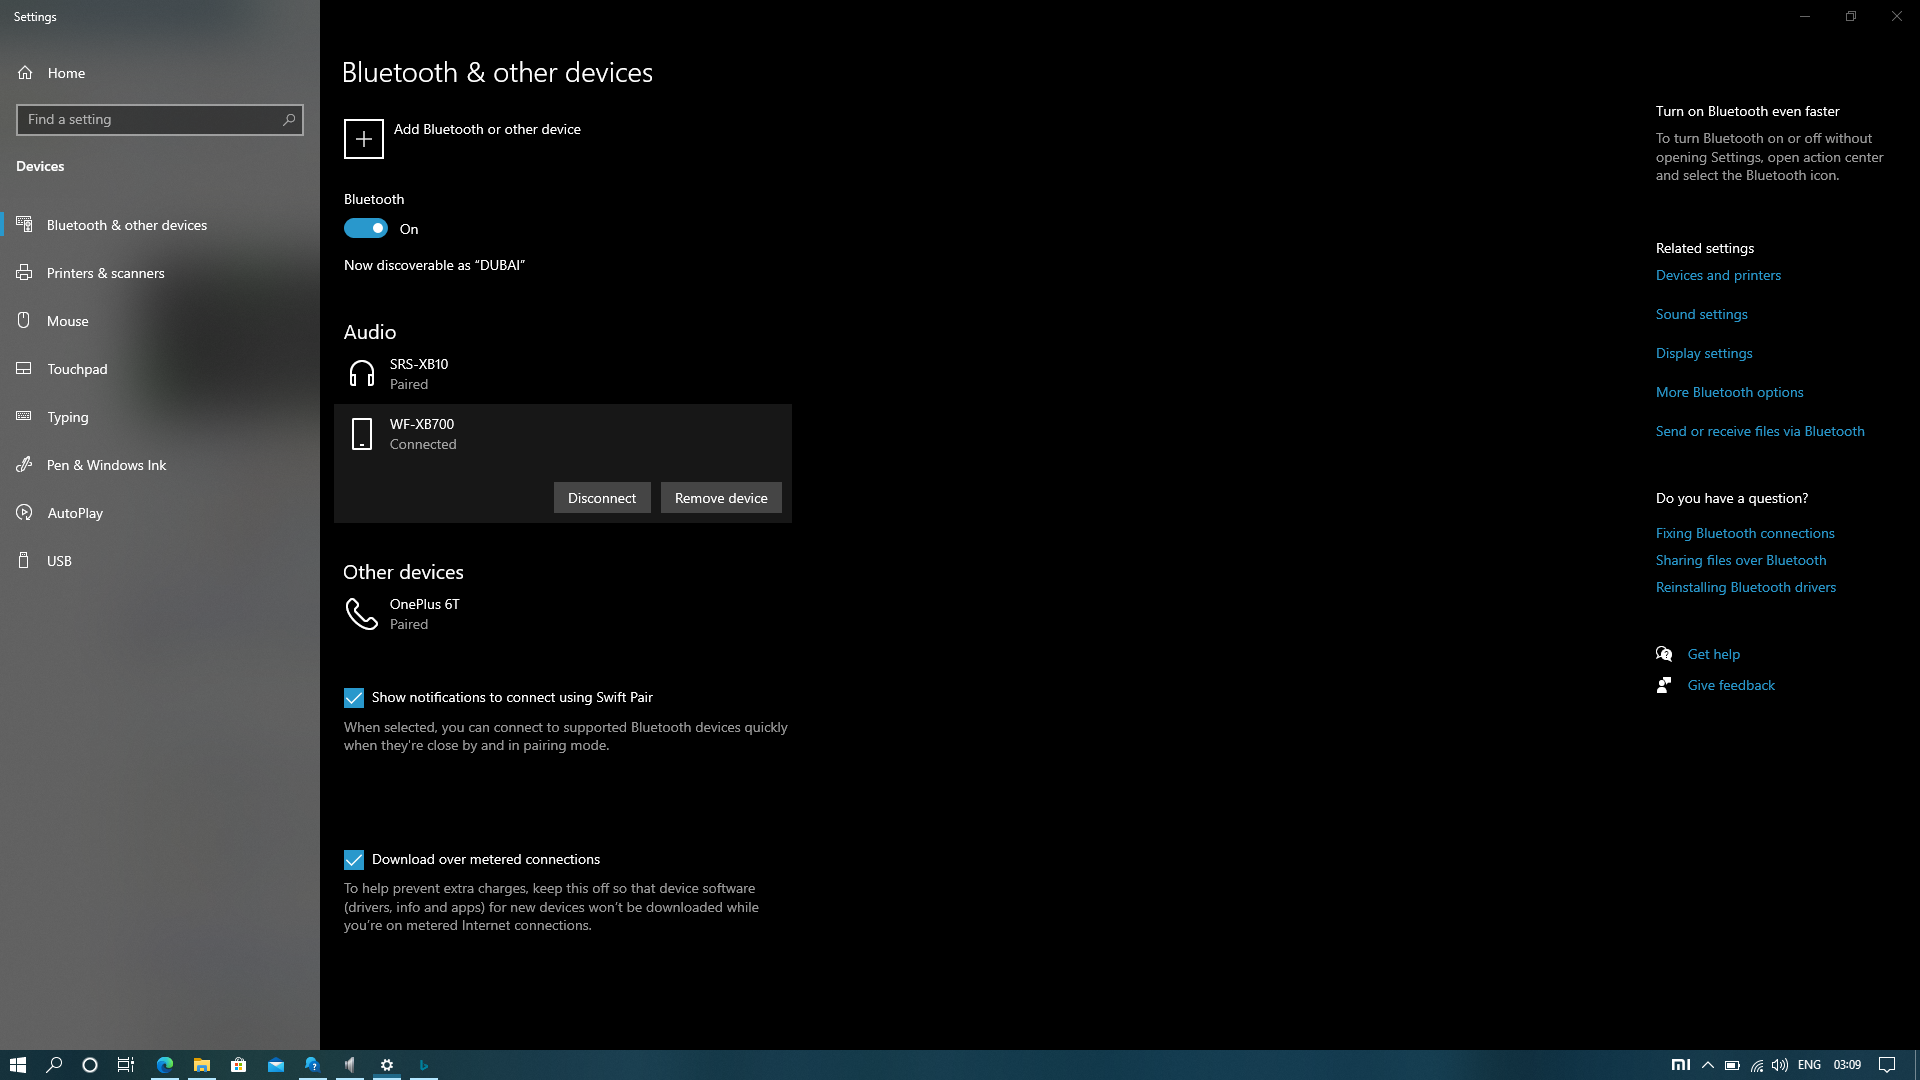1920x1080 pixels.
Task: Click the search magnifier in Find a setting
Action: (289, 120)
